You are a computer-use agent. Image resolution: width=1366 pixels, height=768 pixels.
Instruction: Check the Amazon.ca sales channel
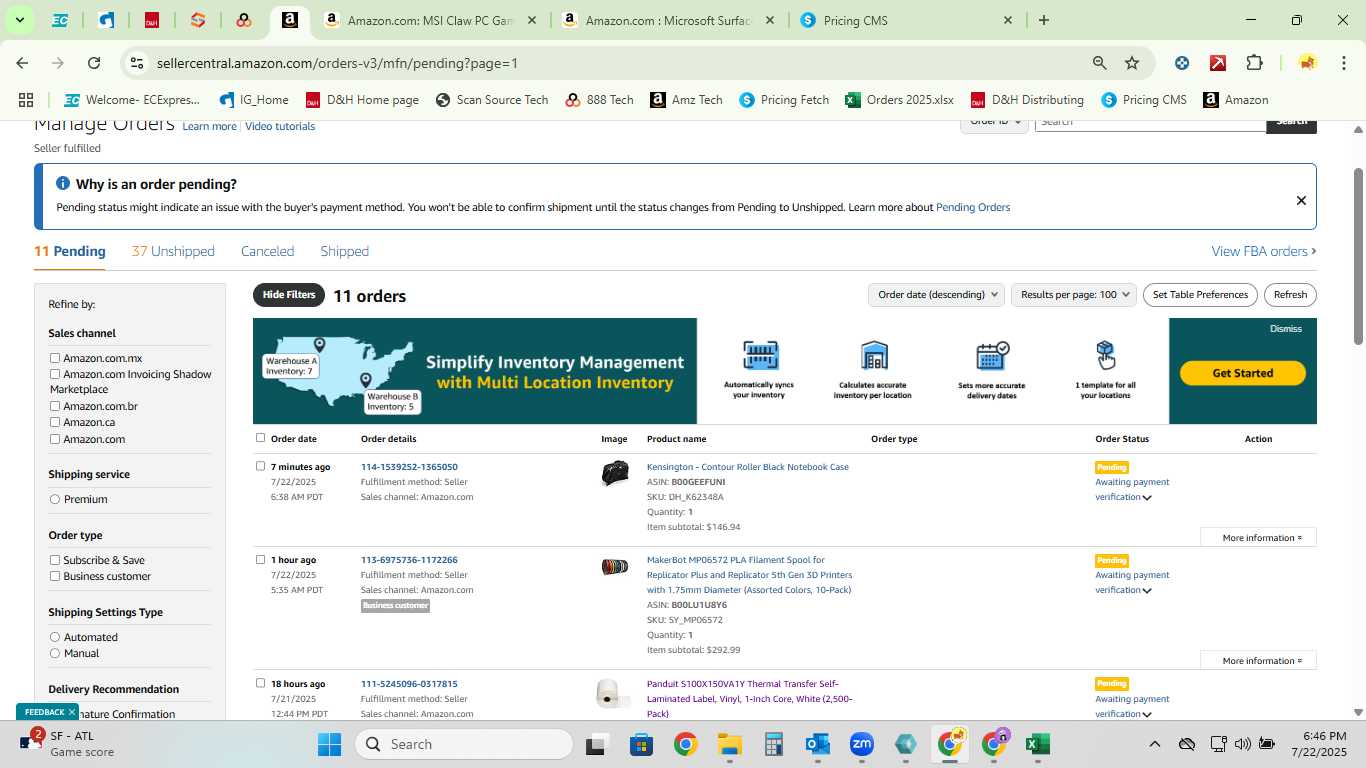(x=55, y=422)
